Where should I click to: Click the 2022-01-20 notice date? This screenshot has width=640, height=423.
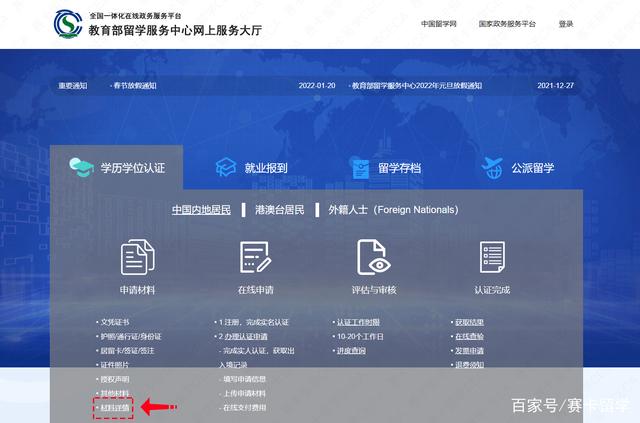click(317, 85)
